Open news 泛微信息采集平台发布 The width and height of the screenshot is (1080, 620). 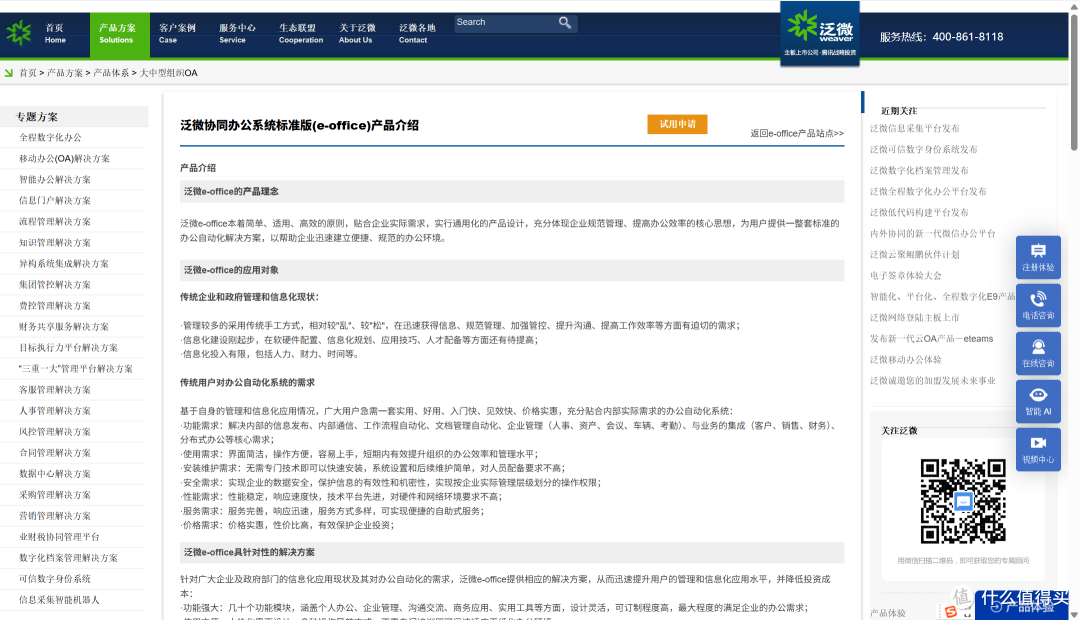915,128
